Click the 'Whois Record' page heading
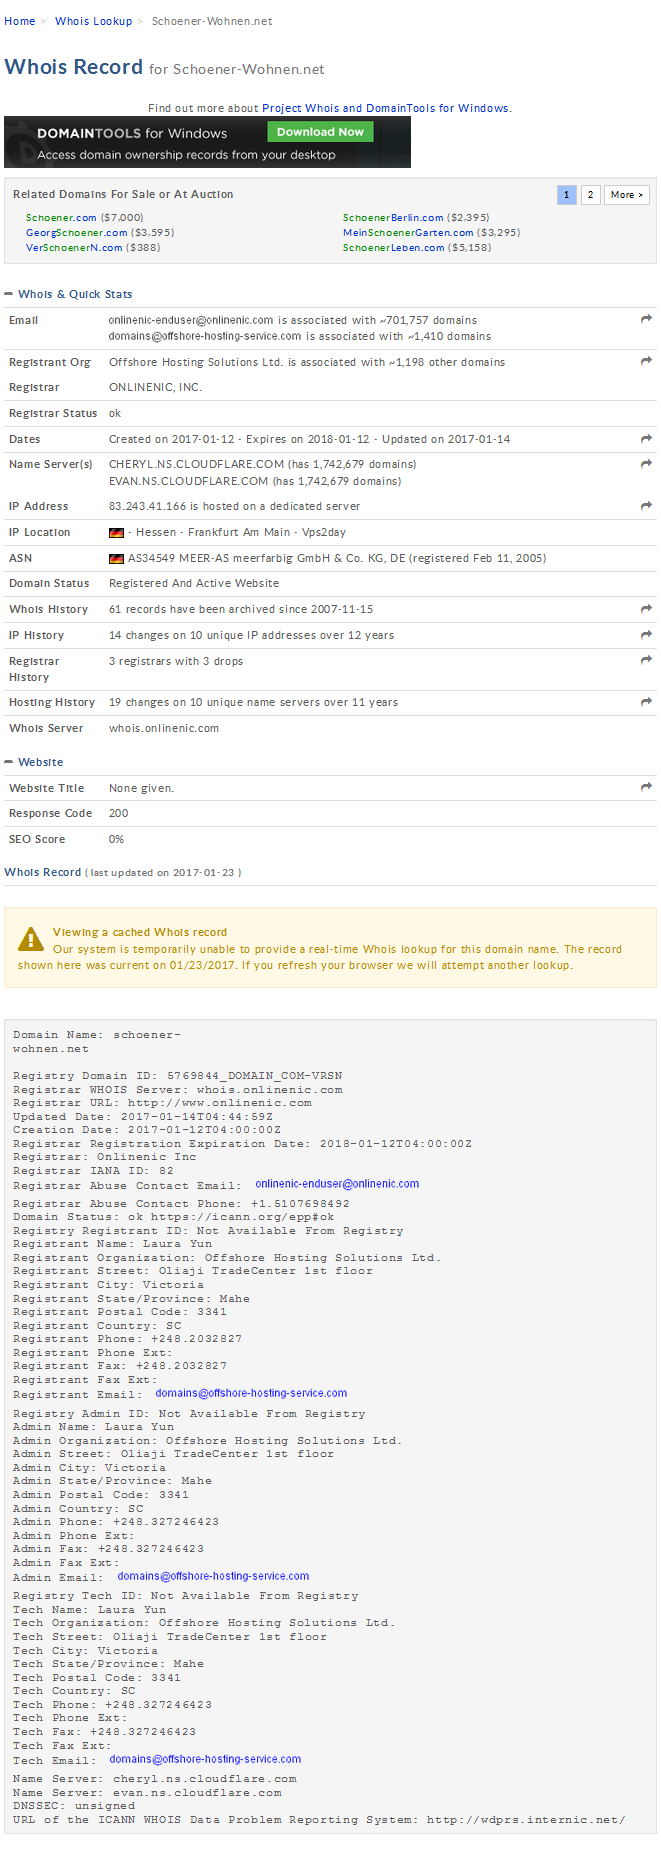The height and width of the screenshot is (1866, 661). tap(73, 67)
